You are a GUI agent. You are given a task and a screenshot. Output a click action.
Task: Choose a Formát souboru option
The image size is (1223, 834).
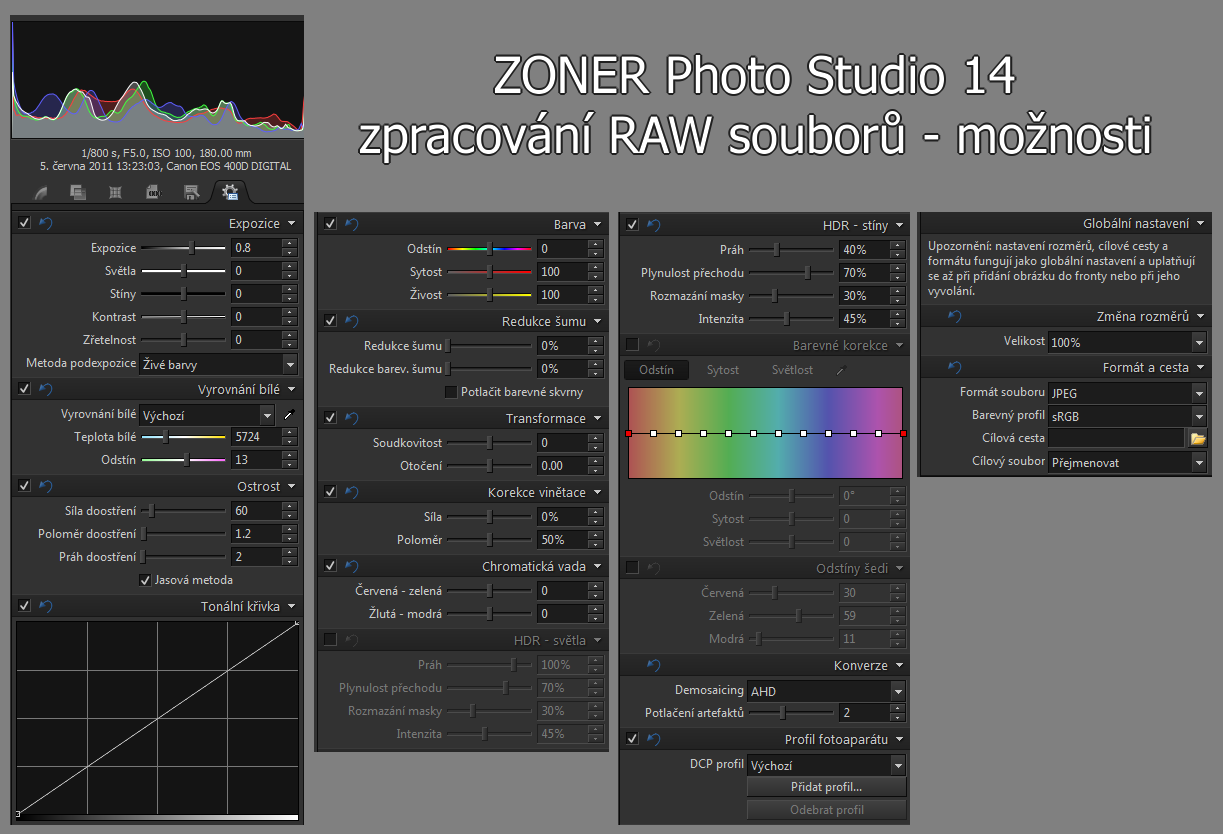coord(1127,393)
